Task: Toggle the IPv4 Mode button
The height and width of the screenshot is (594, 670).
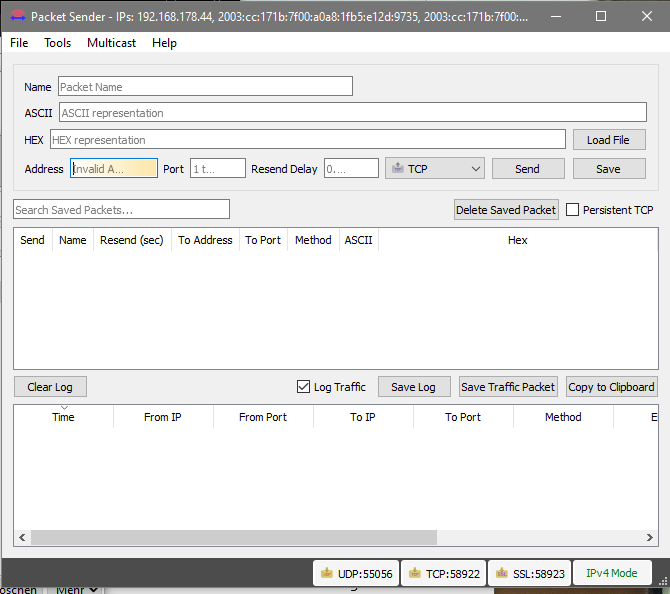Action: click(612, 573)
